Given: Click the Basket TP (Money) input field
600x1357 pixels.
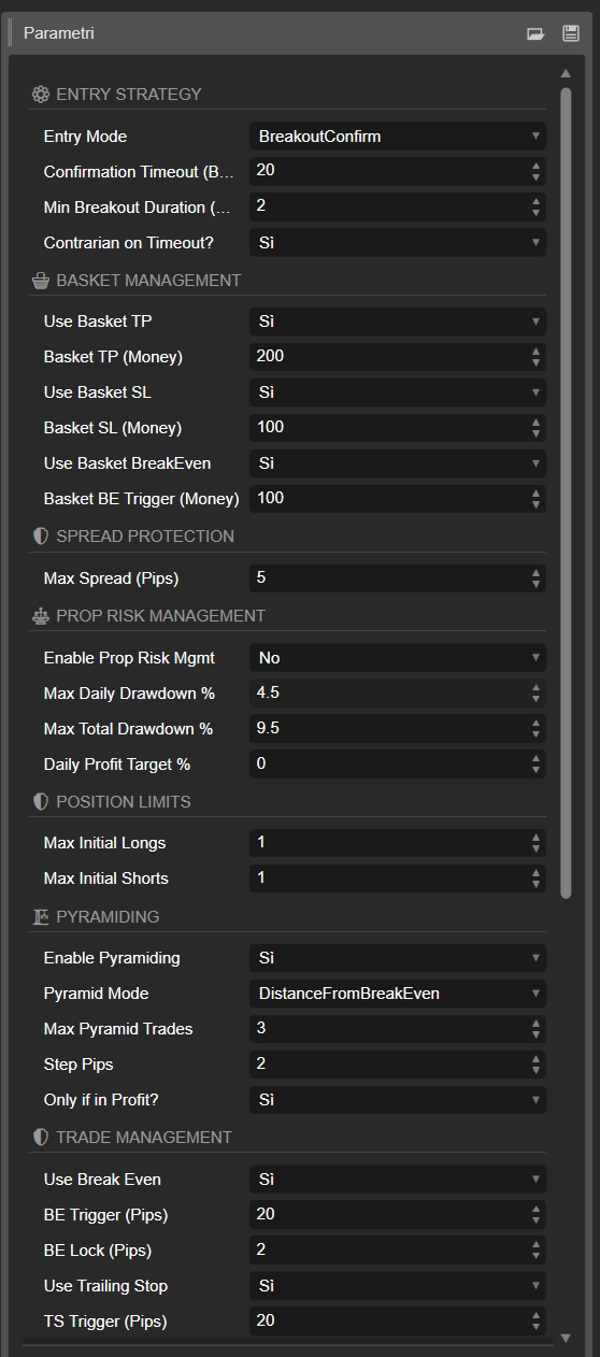Looking at the screenshot, I should pyautogui.click(x=385, y=356).
